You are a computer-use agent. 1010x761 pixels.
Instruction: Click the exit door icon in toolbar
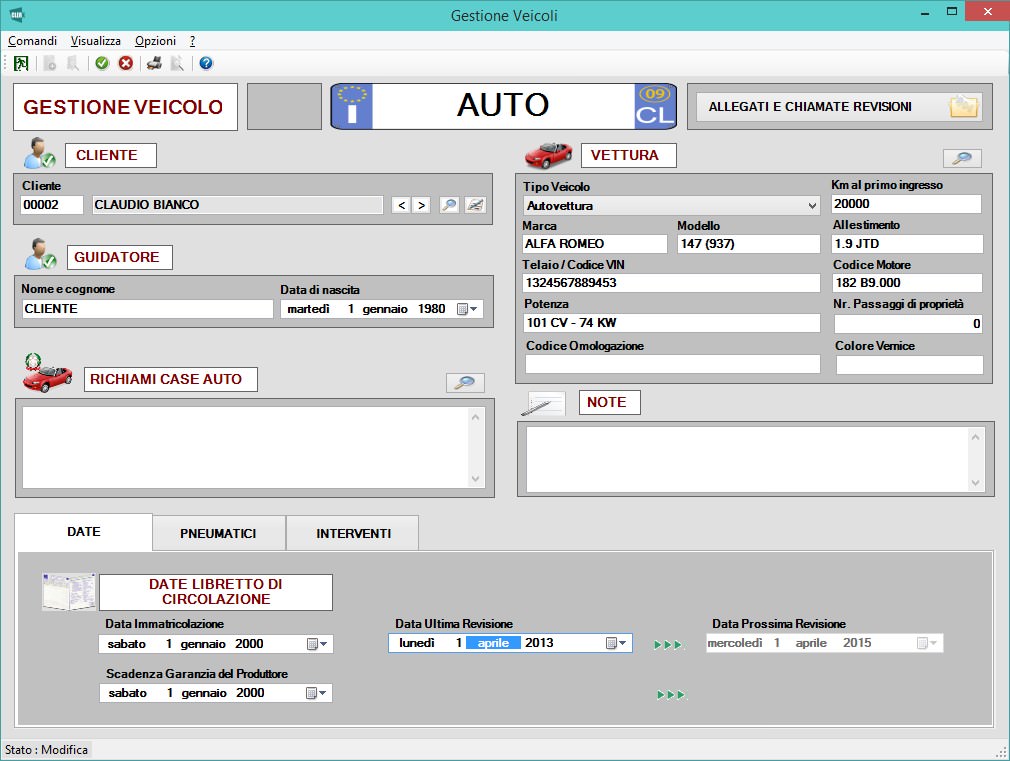(x=21, y=63)
